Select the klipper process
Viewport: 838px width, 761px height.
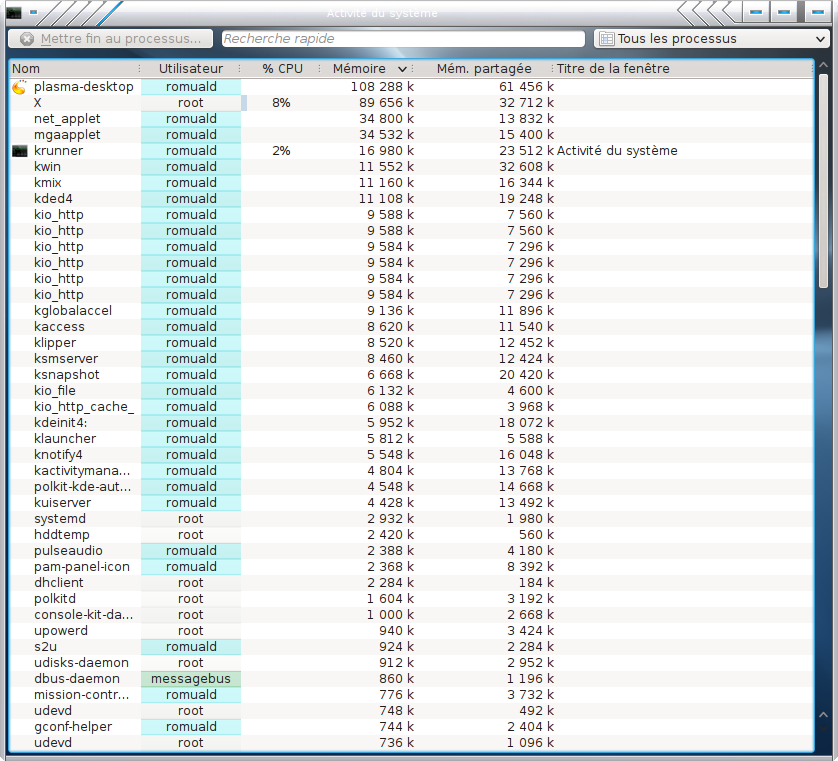(x=55, y=343)
